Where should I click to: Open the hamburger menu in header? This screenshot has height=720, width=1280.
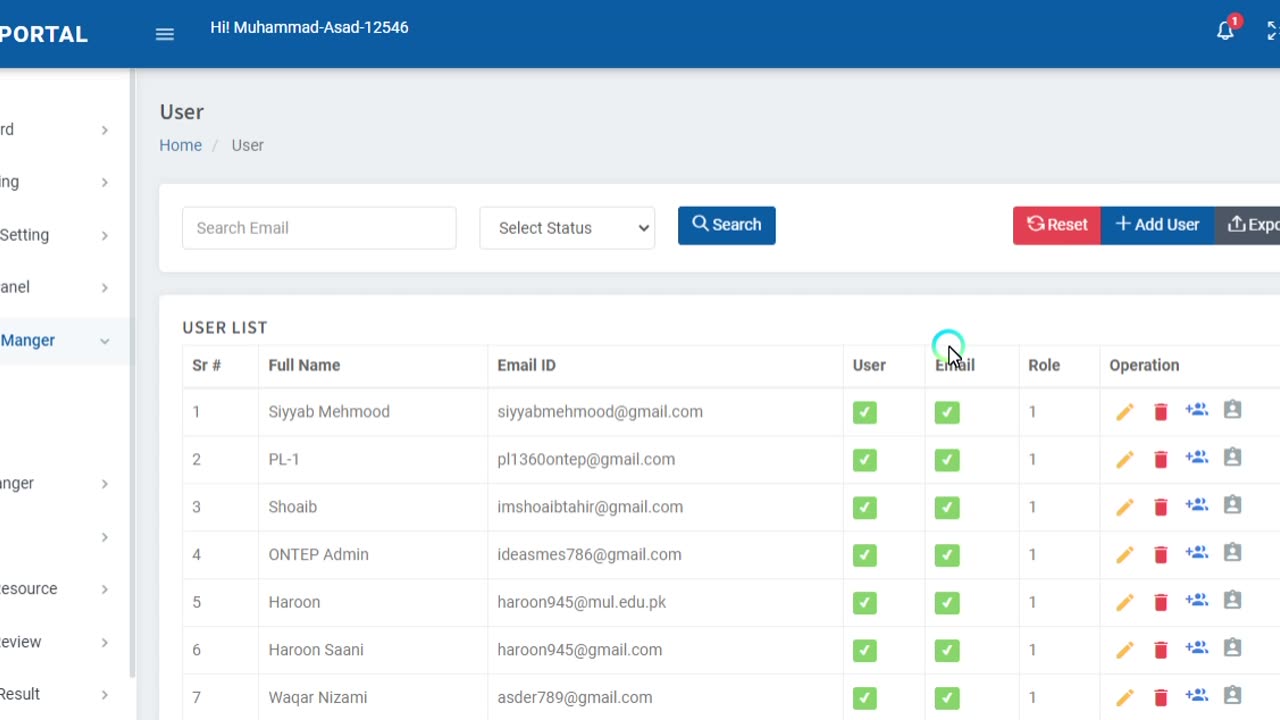coord(165,34)
